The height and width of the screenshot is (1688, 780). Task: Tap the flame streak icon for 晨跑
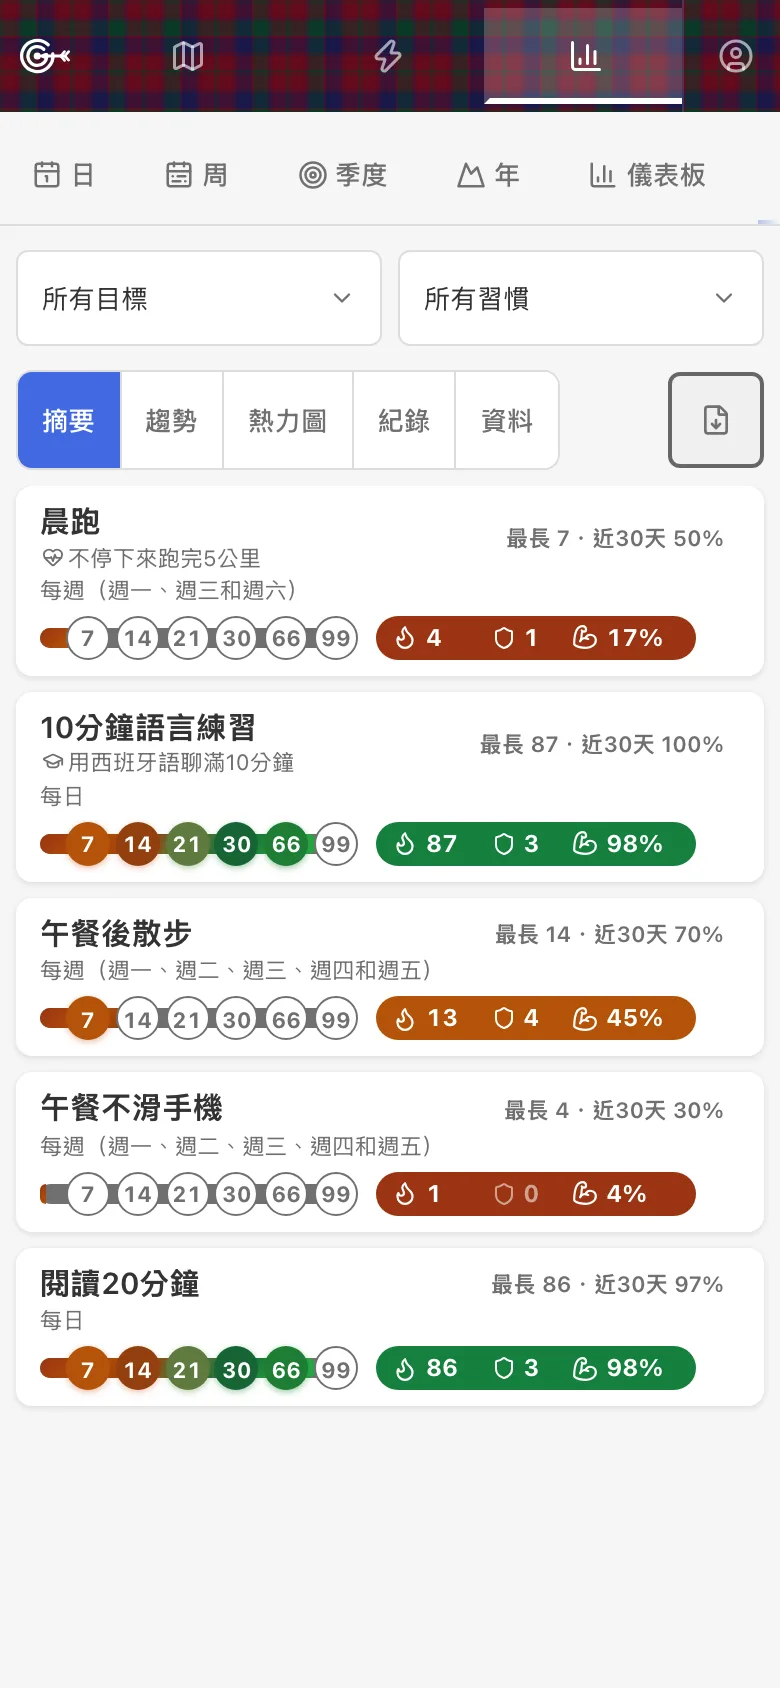click(x=405, y=638)
